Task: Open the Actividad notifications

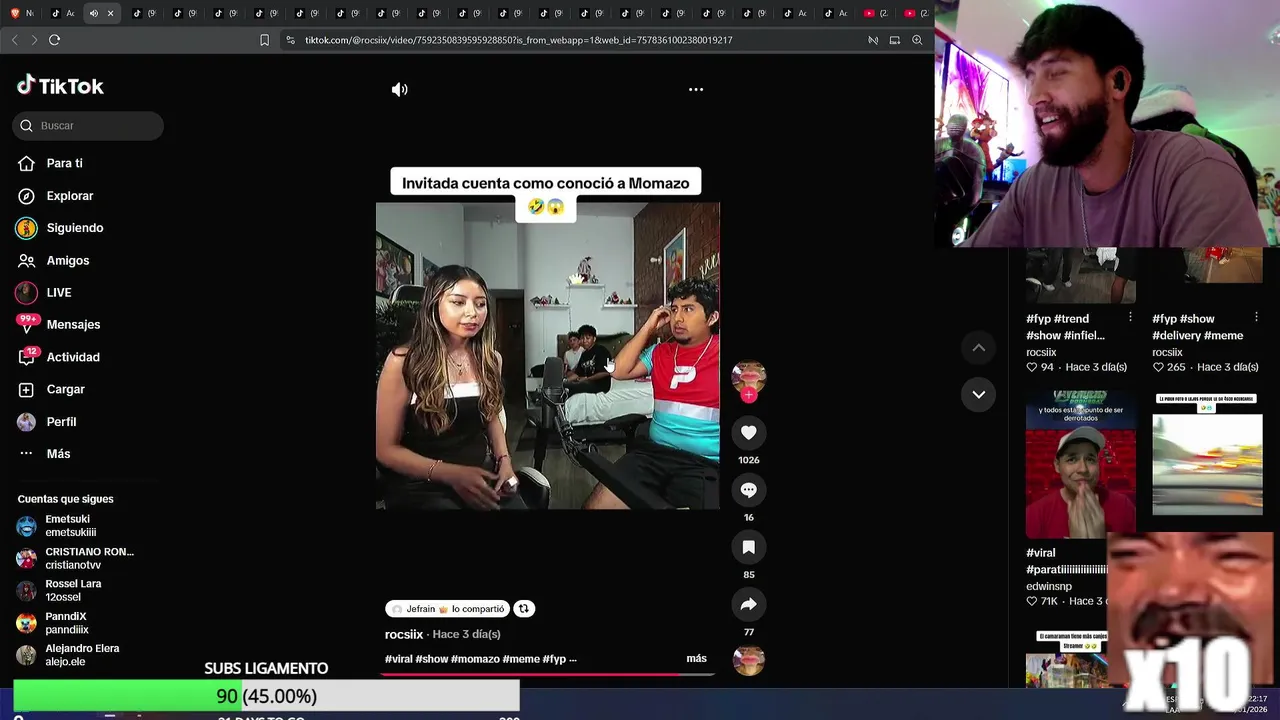Action: click(x=72, y=357)
